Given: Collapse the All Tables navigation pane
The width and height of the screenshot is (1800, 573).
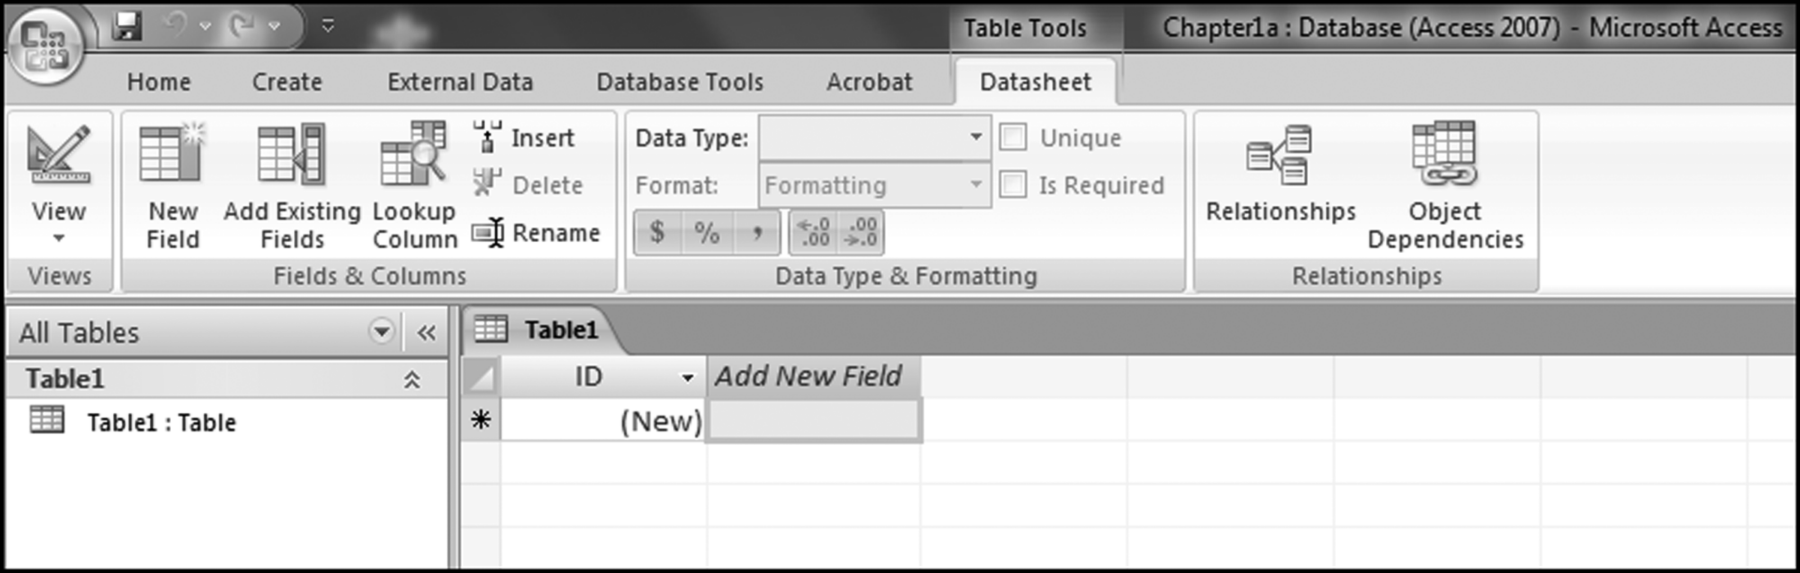Looking at the screenshot, I should click(426, 333).
